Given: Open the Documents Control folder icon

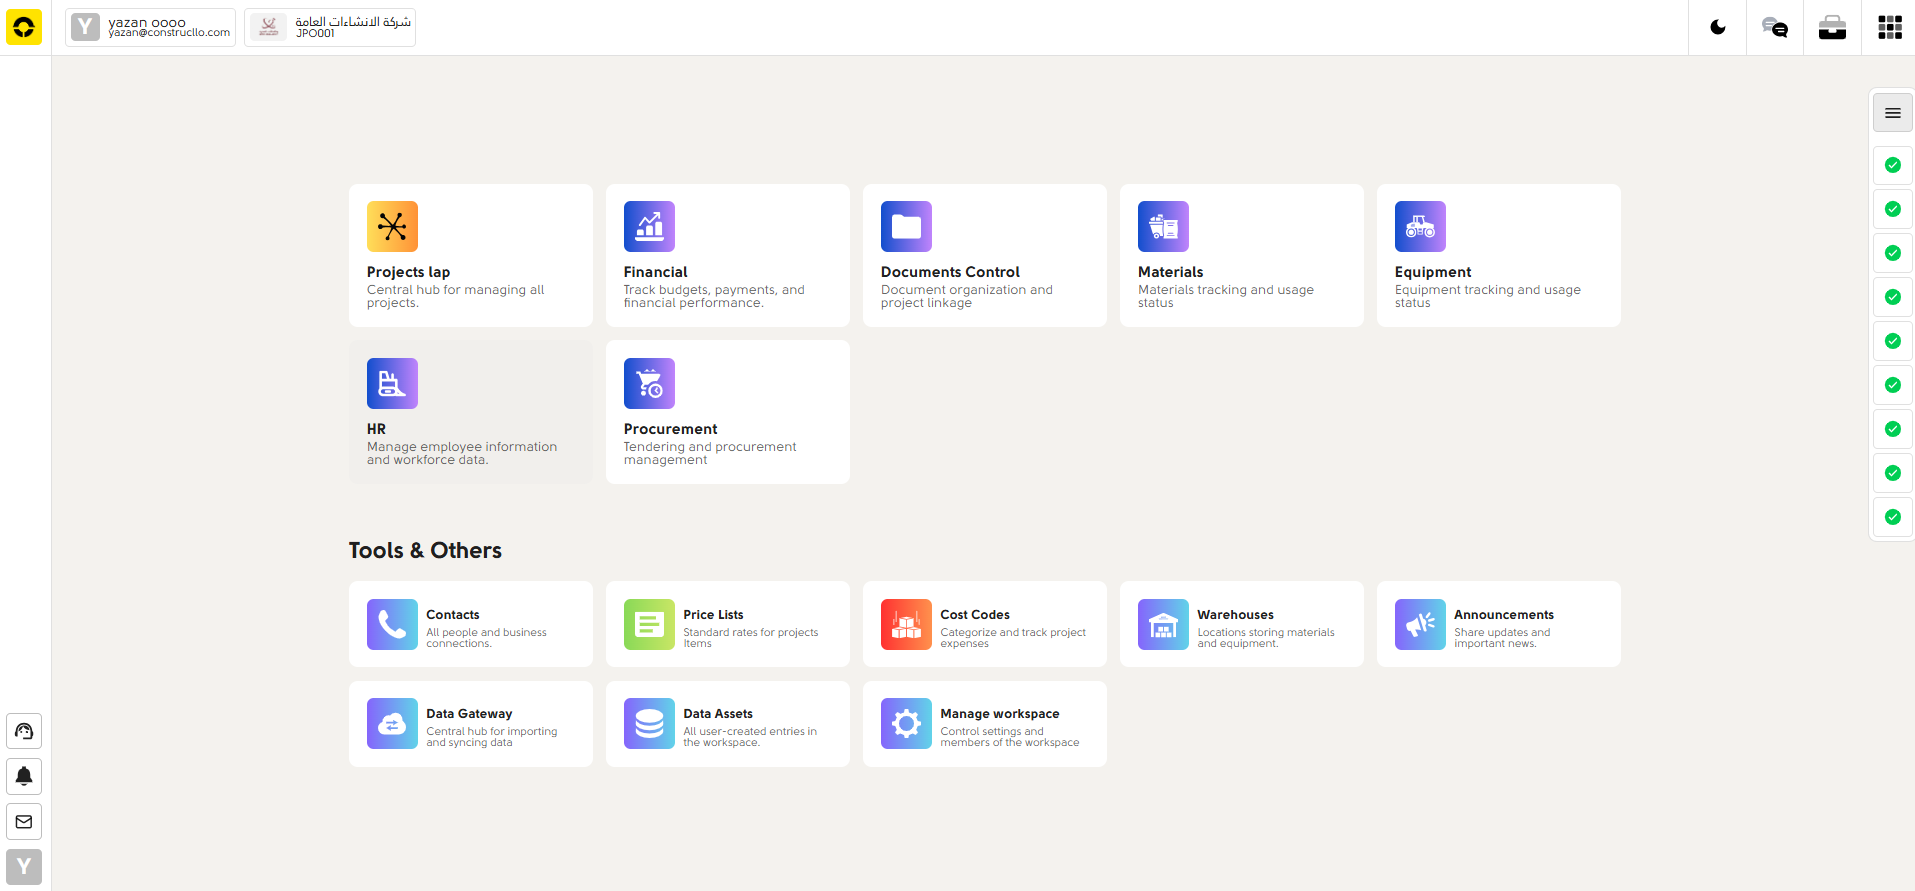Looking at the screenshot, I should [906, 226].
